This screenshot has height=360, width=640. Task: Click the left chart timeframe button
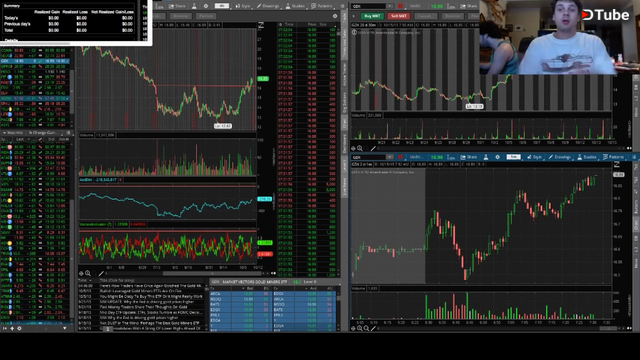222,6
